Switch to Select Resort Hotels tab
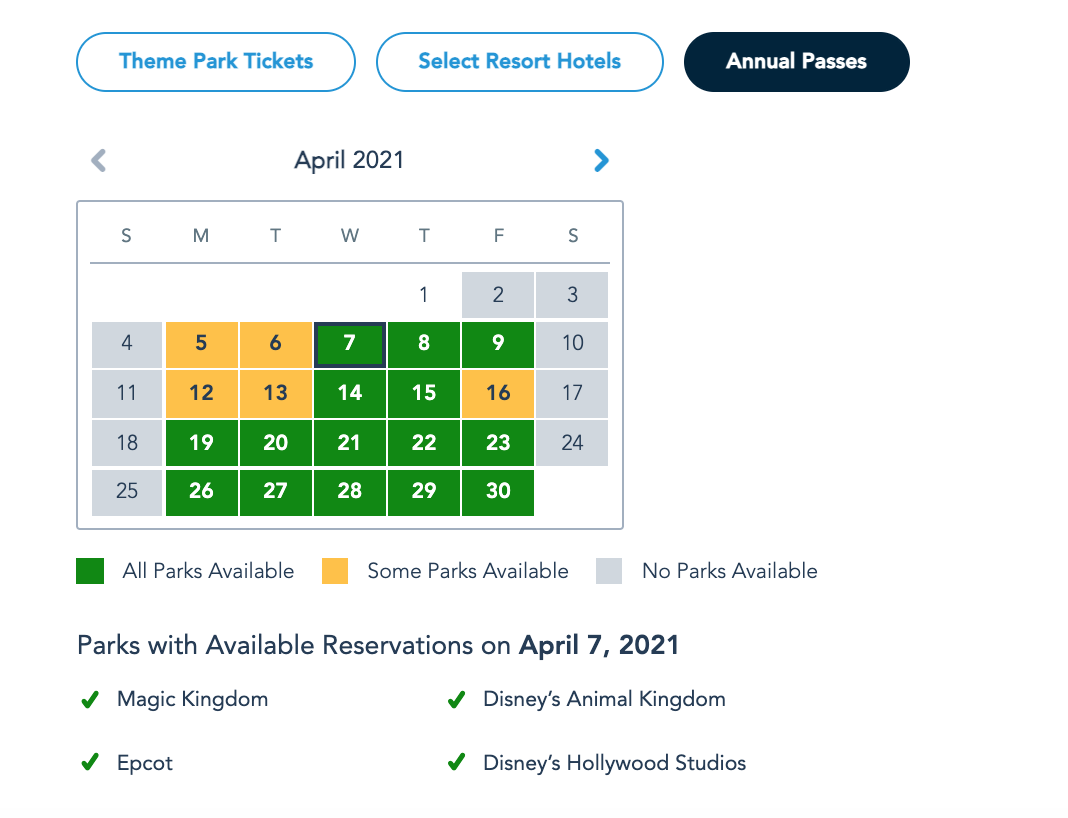The width and height of the screenshot is (1068, 818). tap(519, 61)
